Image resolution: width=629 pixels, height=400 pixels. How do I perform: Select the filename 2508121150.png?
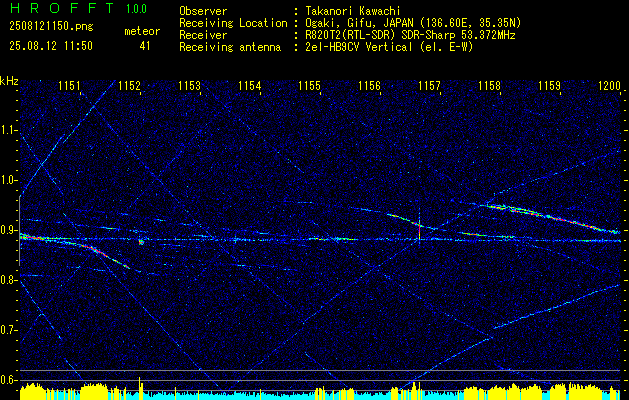[51, 27]
